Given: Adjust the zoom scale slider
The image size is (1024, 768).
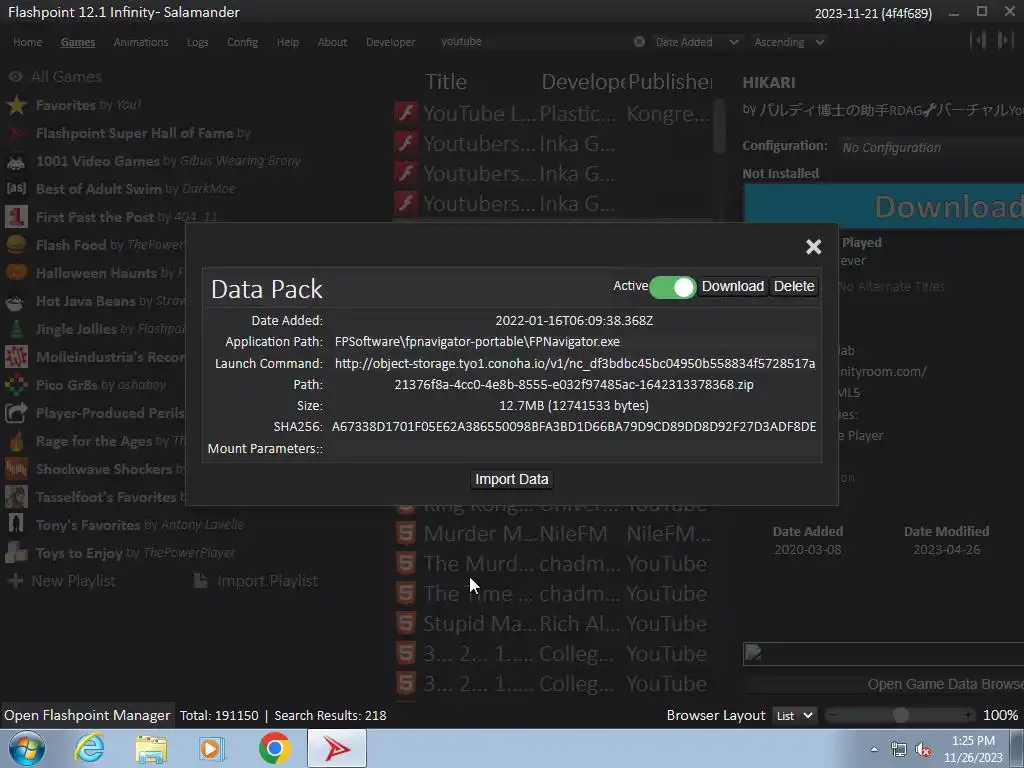Looking at the screenshot, I should tap(900, 716).
